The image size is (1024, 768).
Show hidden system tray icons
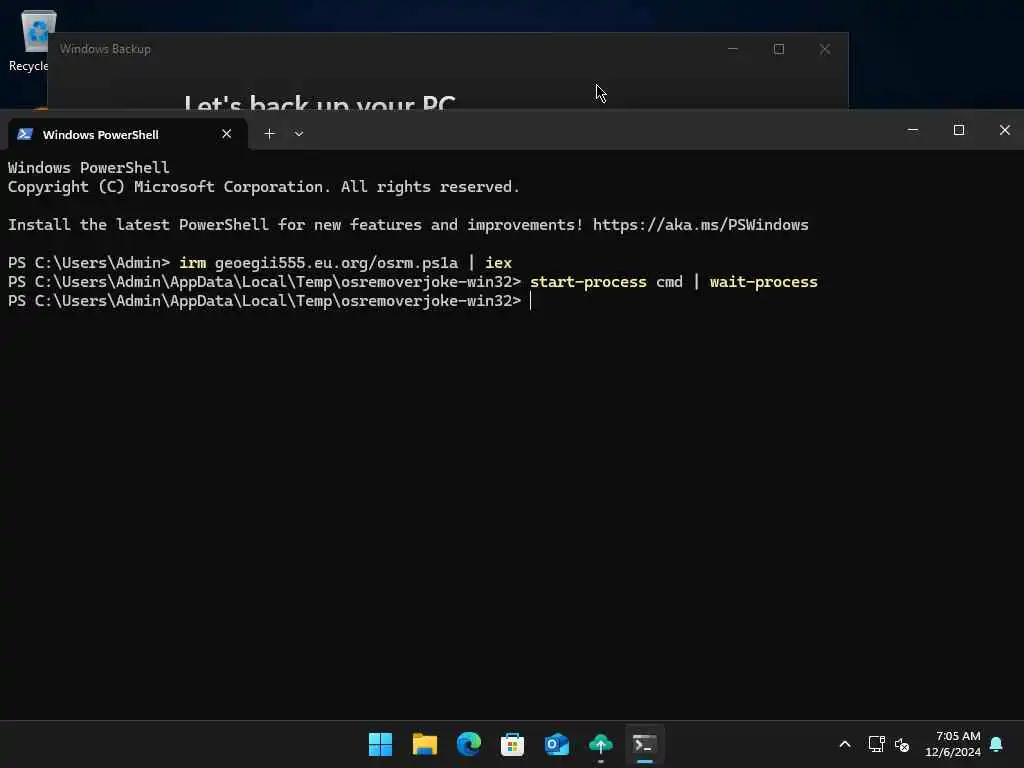click(x=844, y=744)
